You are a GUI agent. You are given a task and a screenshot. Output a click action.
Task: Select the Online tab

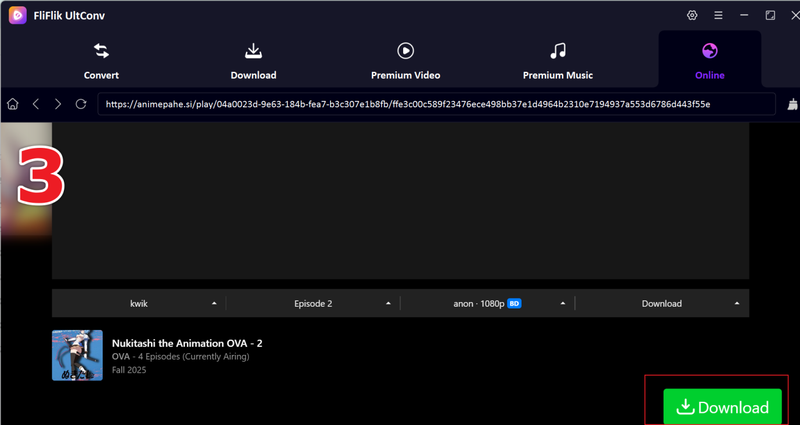710,61
